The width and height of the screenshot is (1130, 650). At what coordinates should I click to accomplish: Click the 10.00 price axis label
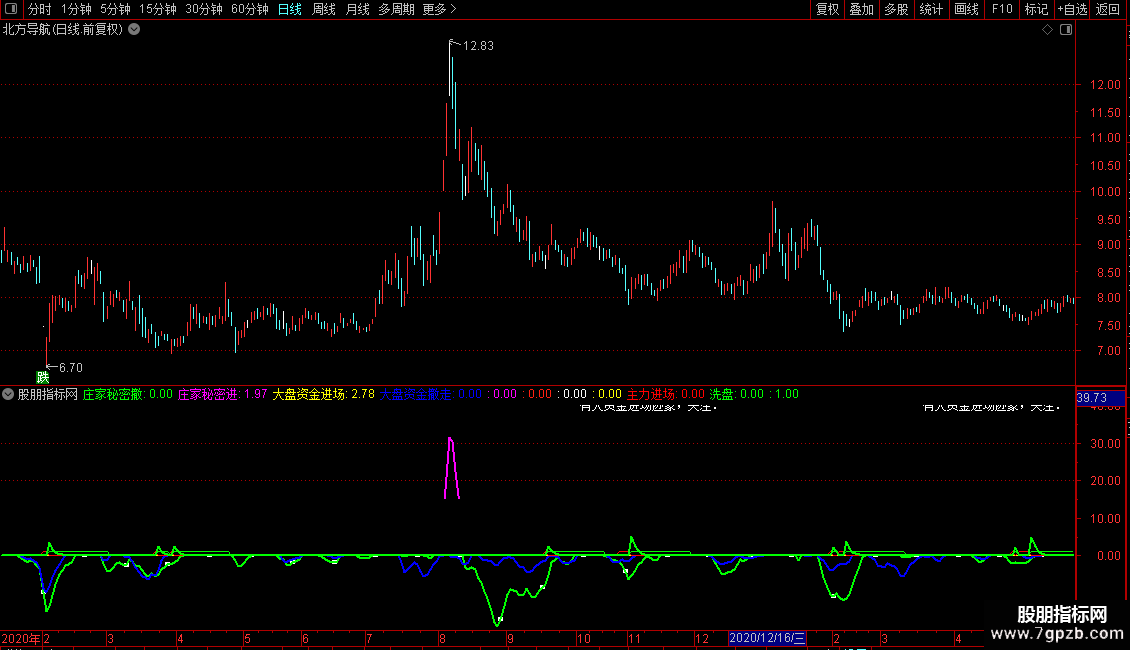coord(1105,192)
